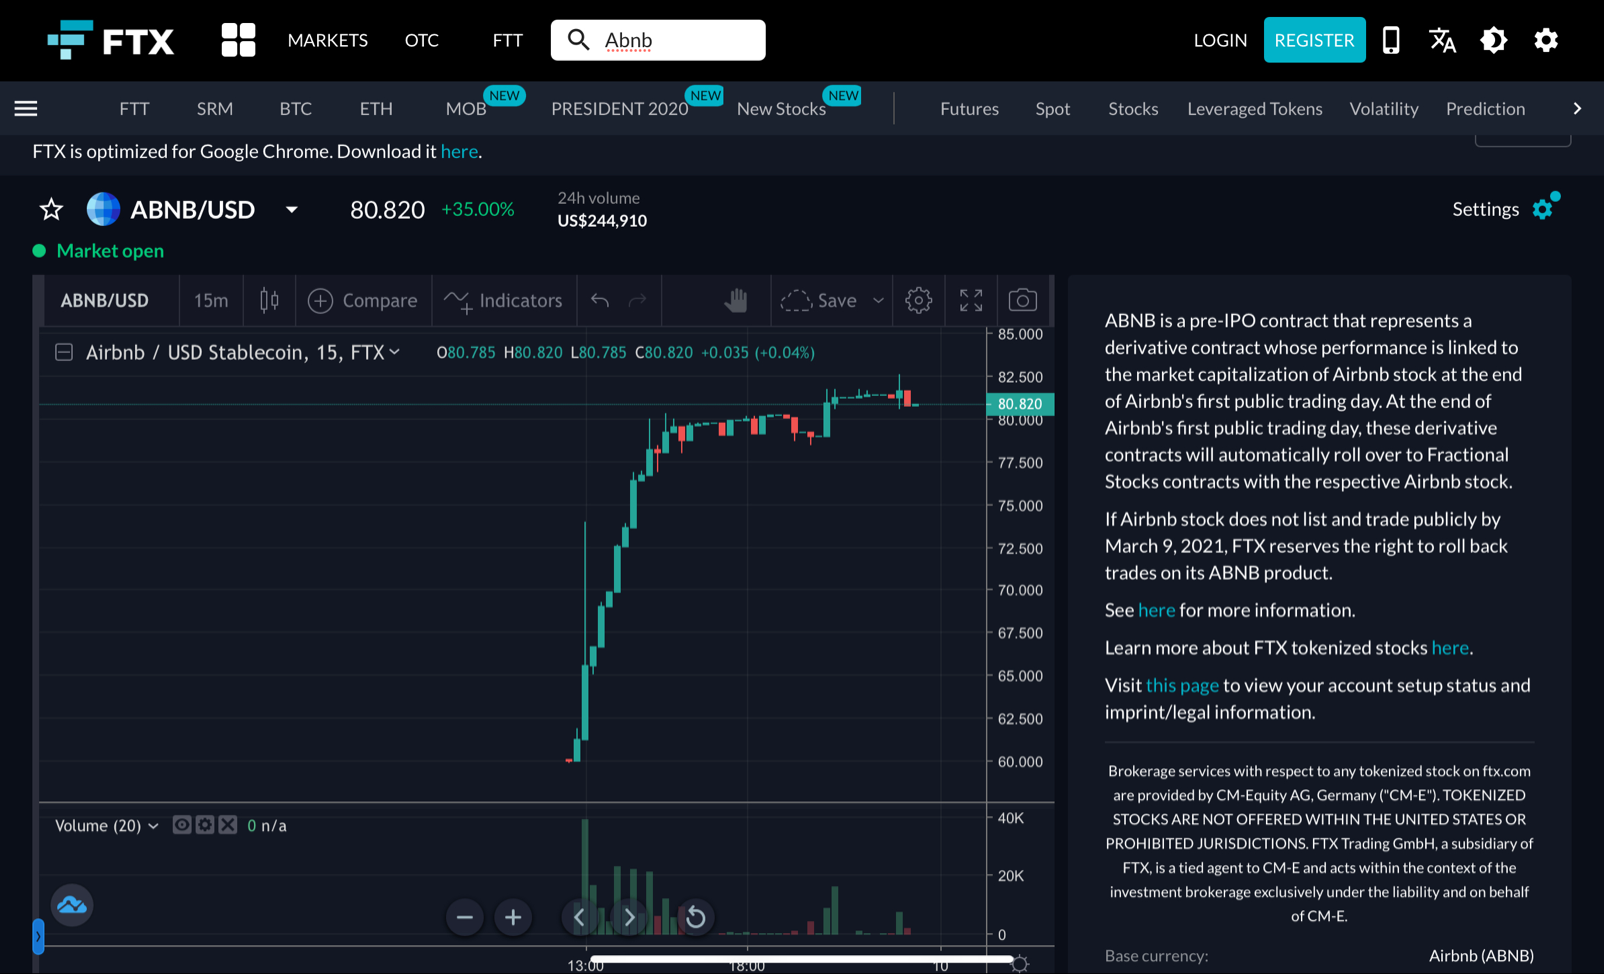The width and height of the screenshot is (1604, 974).
Task: Enter fullscreen chart mode
Action: (x=970, y=300)
